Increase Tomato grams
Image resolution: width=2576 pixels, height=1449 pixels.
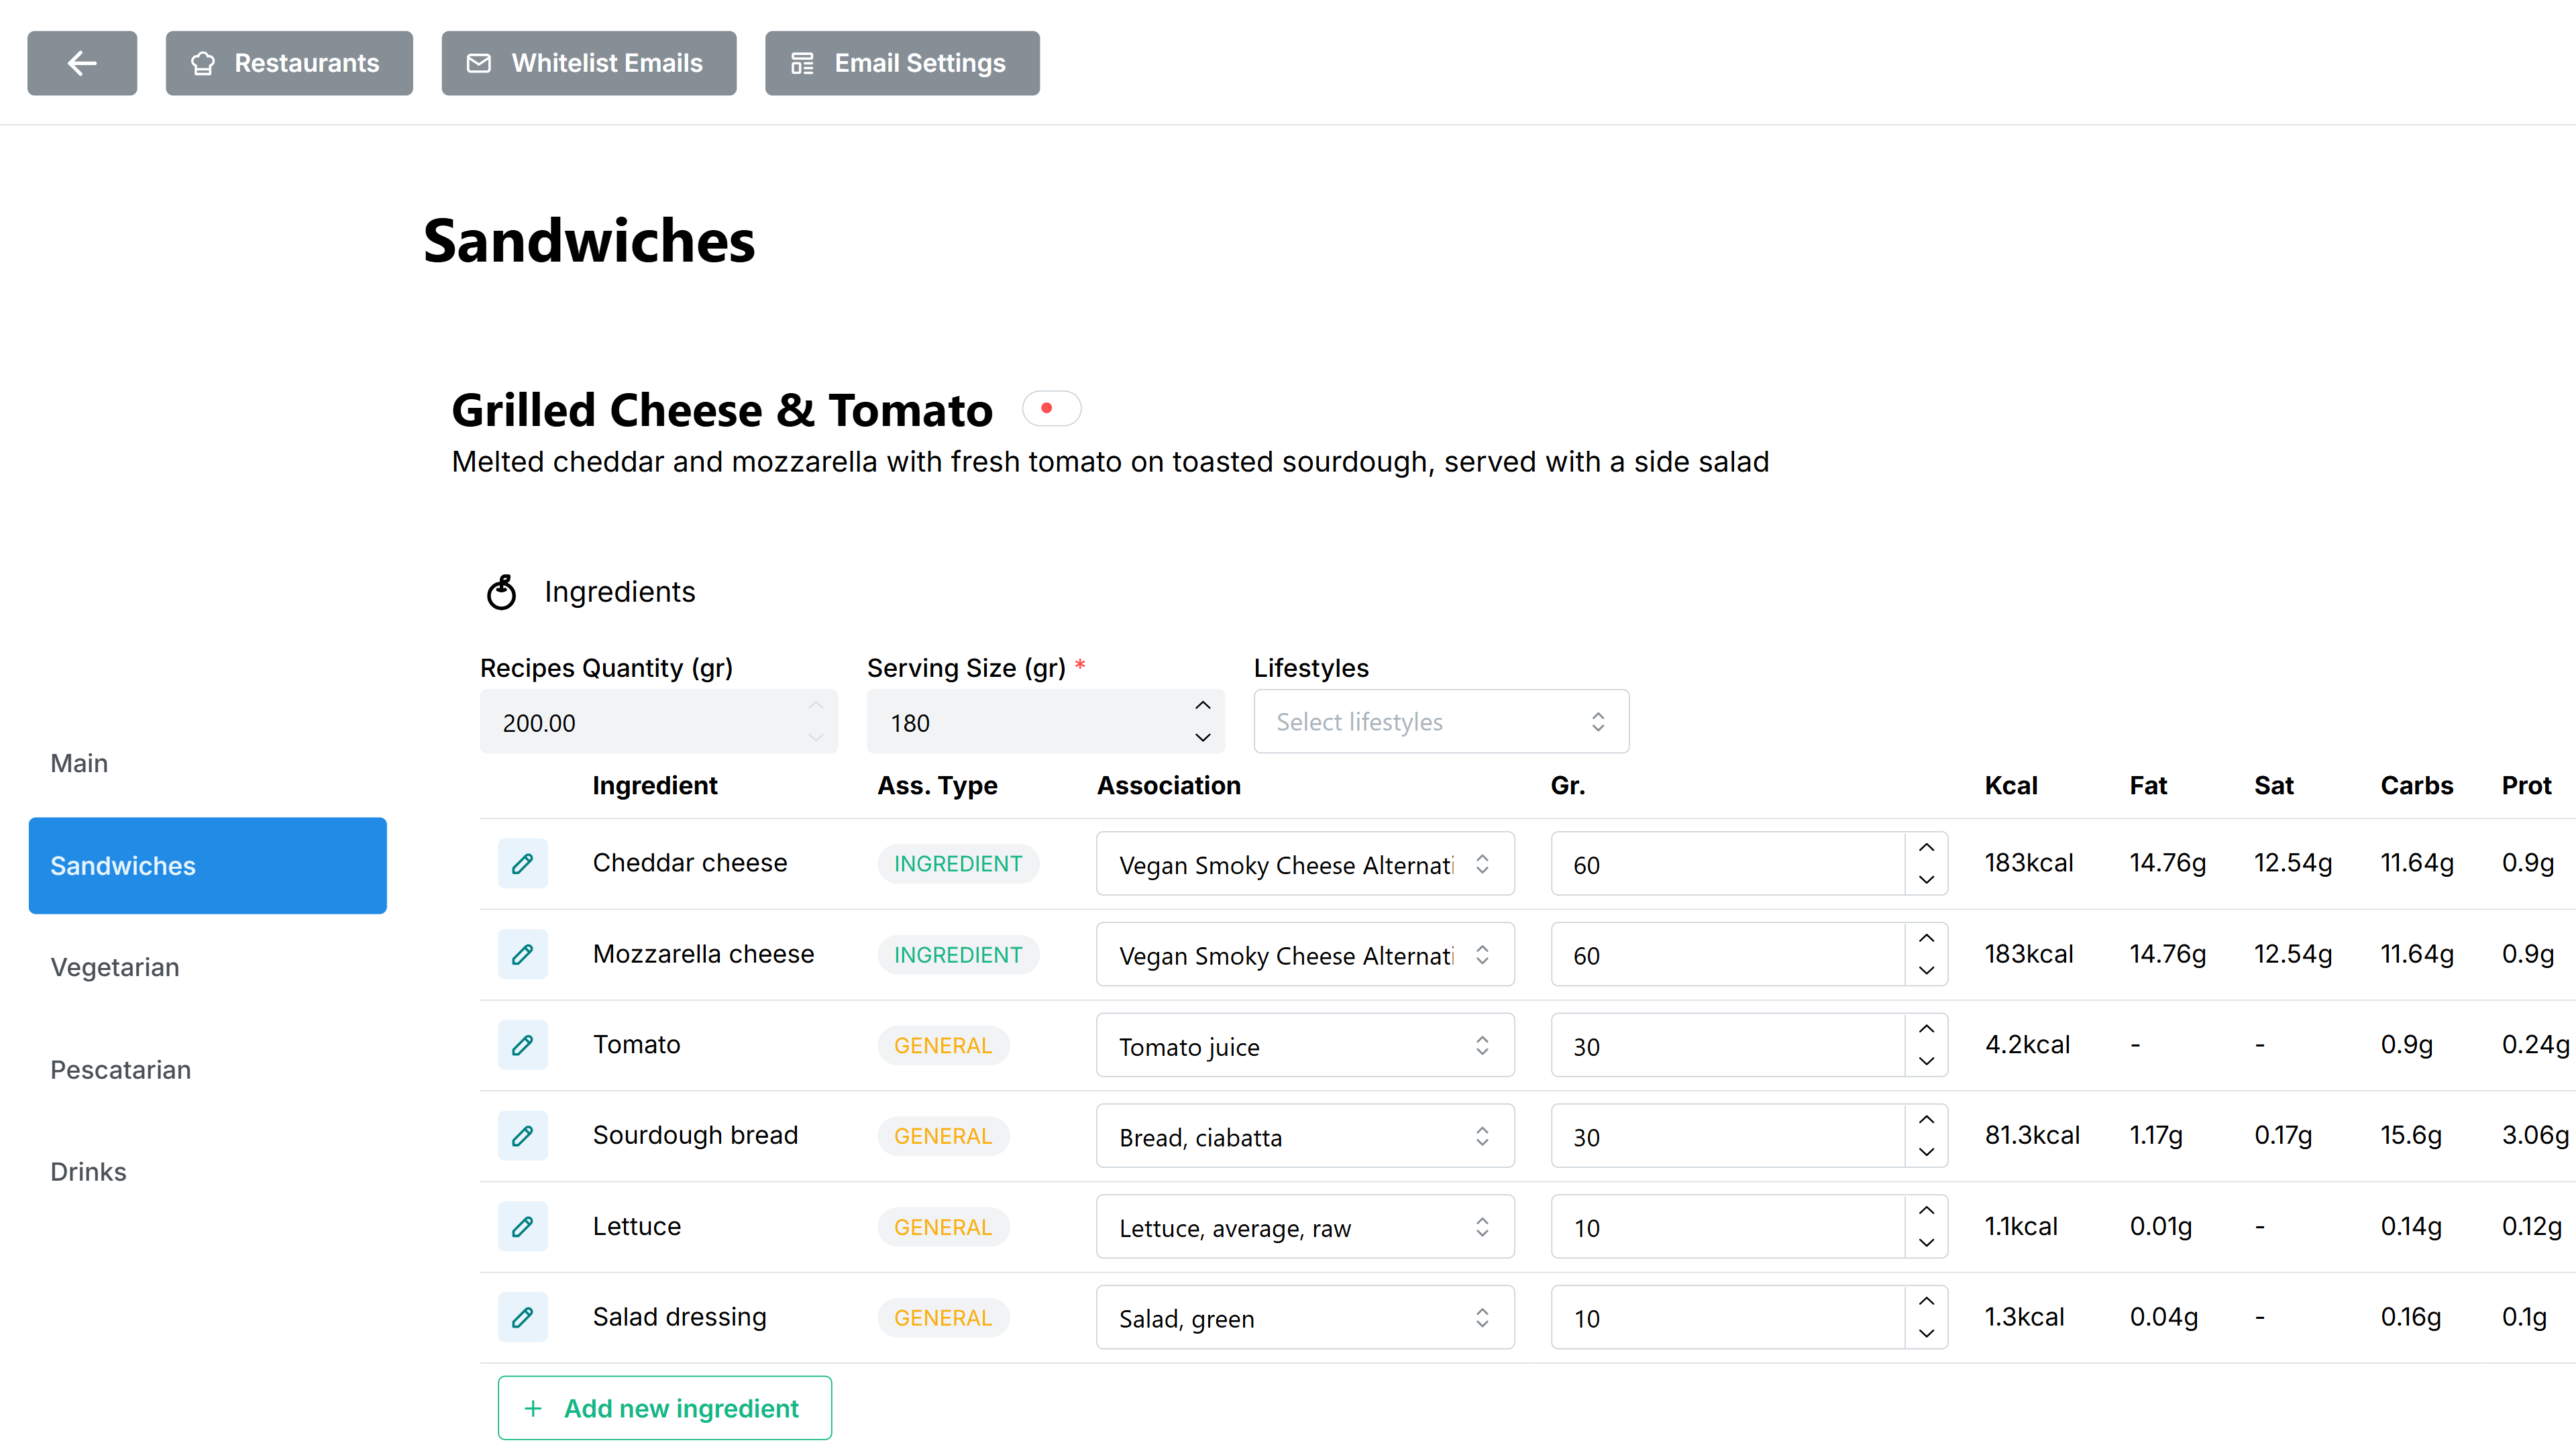1927,1030
